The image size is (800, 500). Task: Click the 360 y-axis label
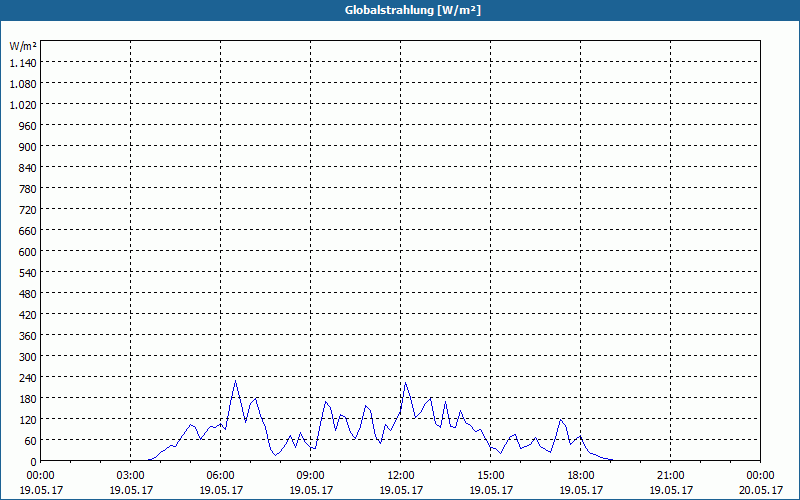coord(28,336)
